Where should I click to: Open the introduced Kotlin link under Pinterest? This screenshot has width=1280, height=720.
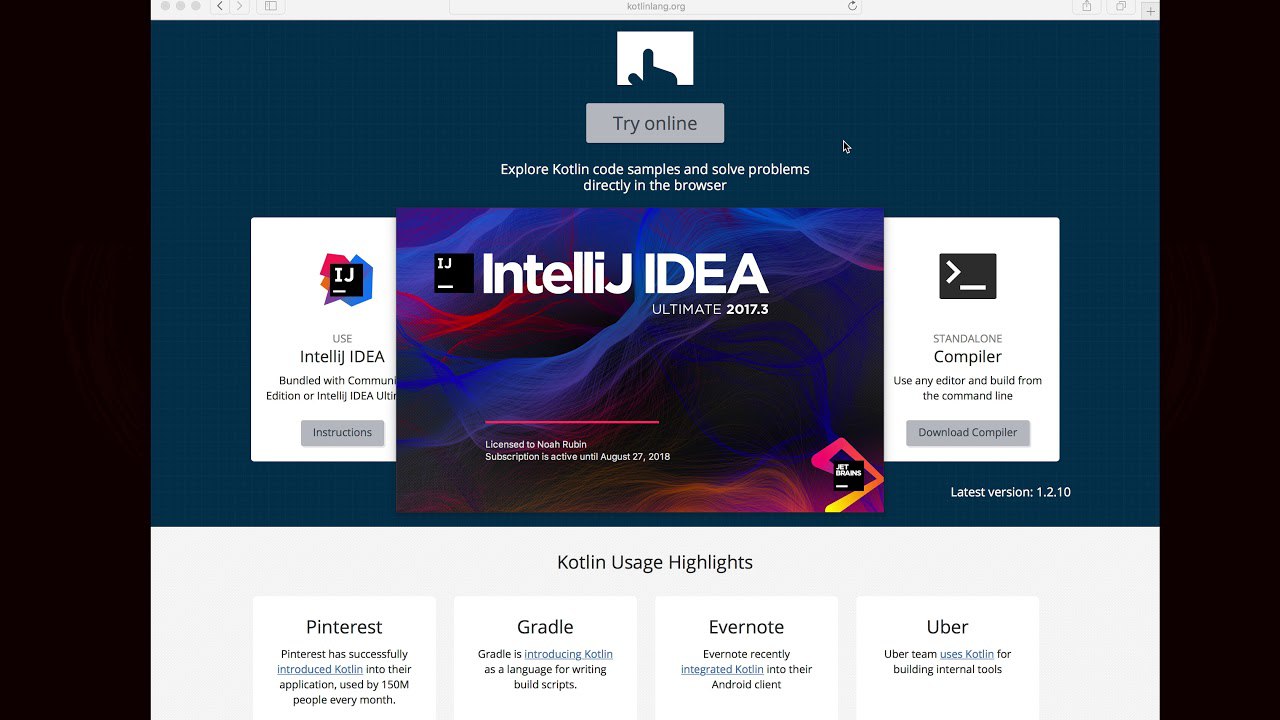pos(320,669)
